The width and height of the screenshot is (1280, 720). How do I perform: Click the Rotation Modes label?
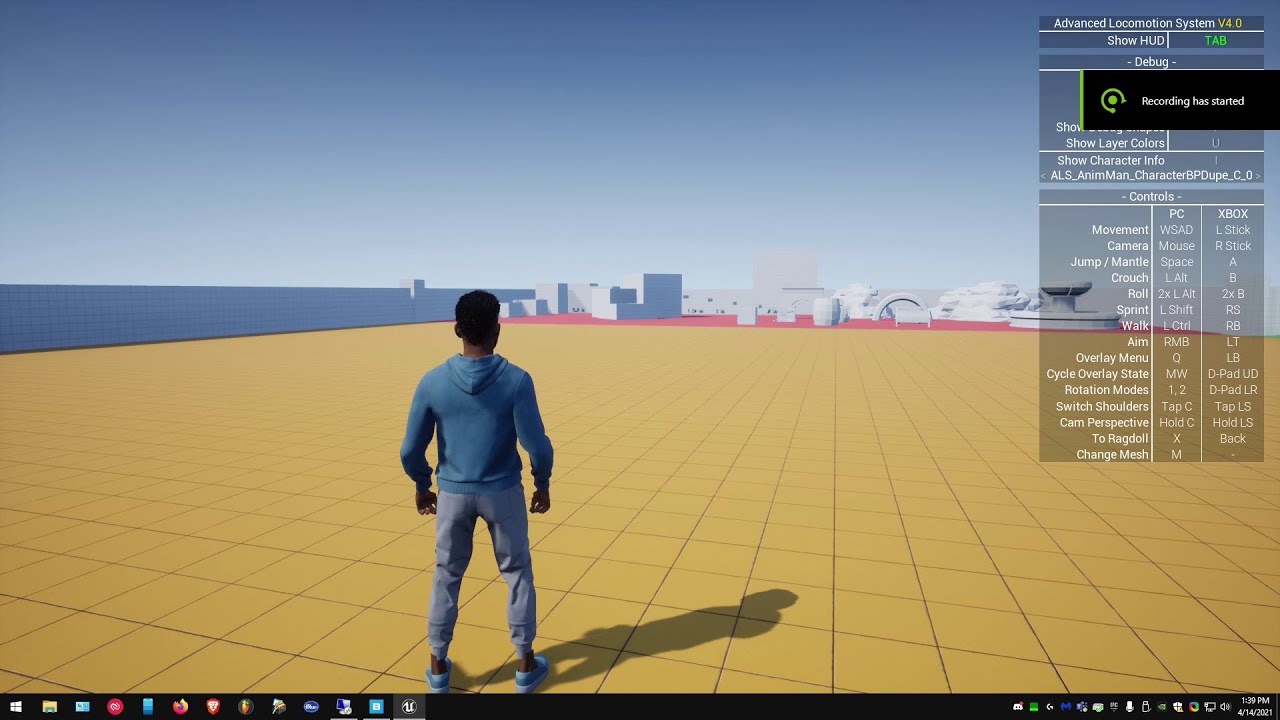click(1107, 390)
